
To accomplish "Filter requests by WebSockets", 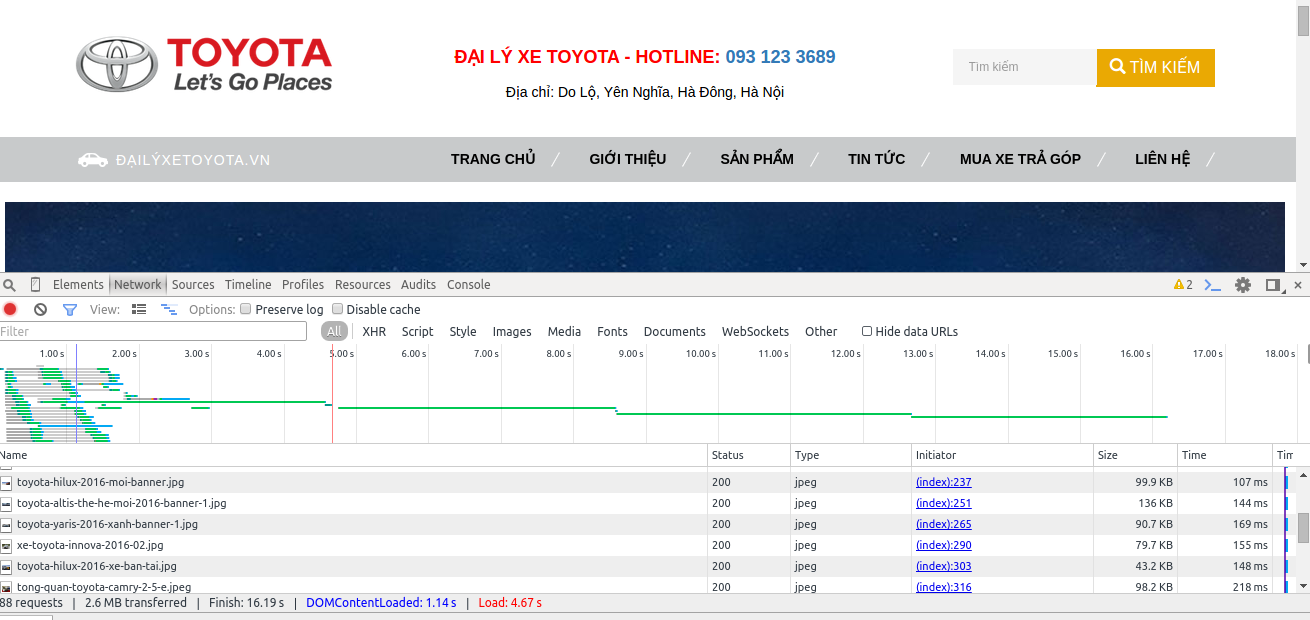I will (x=755, y=332).
